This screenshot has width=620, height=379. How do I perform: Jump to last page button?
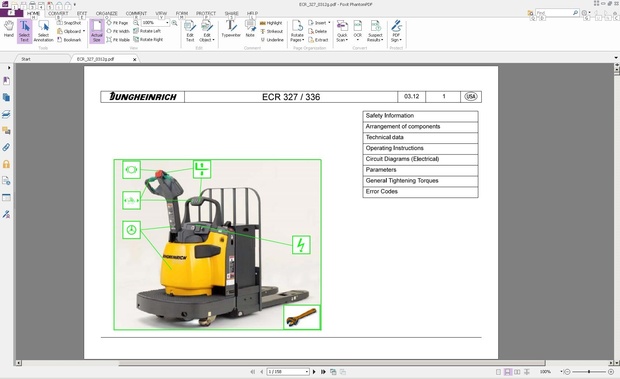(323, 372)
